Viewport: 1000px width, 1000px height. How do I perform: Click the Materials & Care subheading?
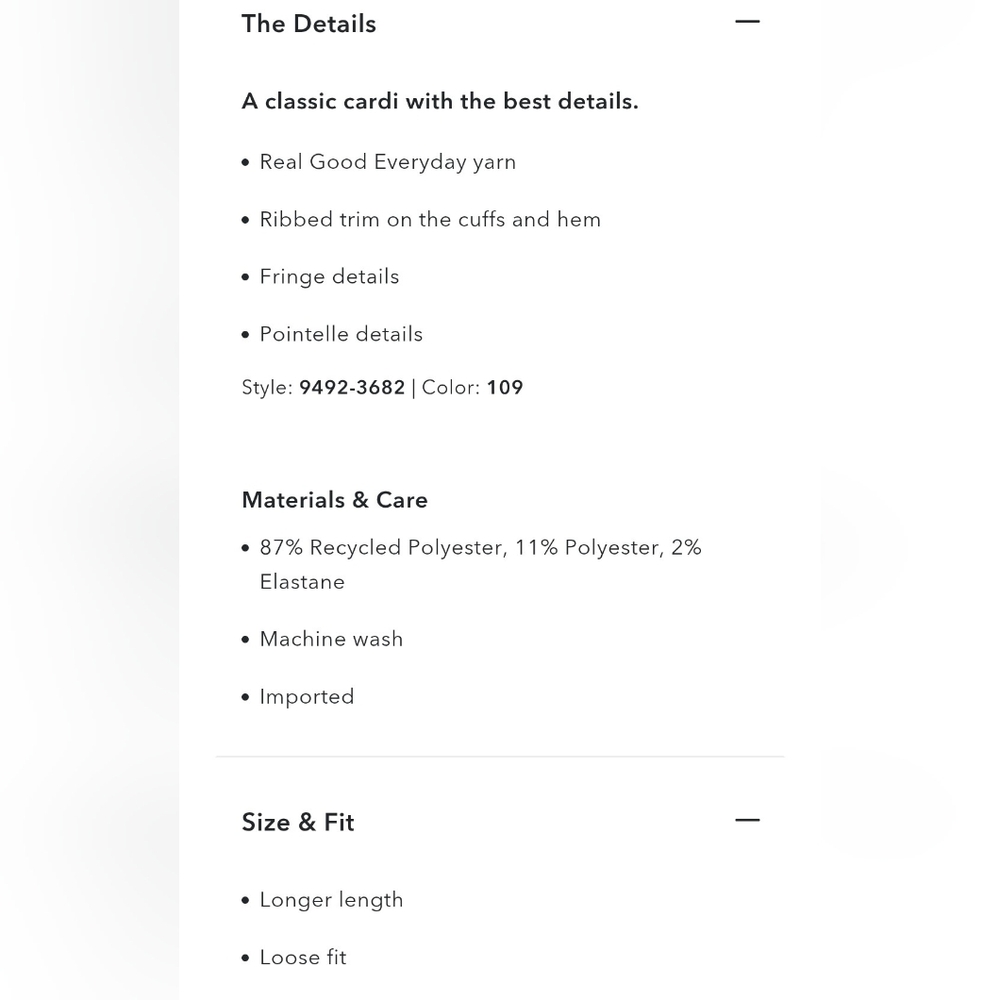(335, 500)
